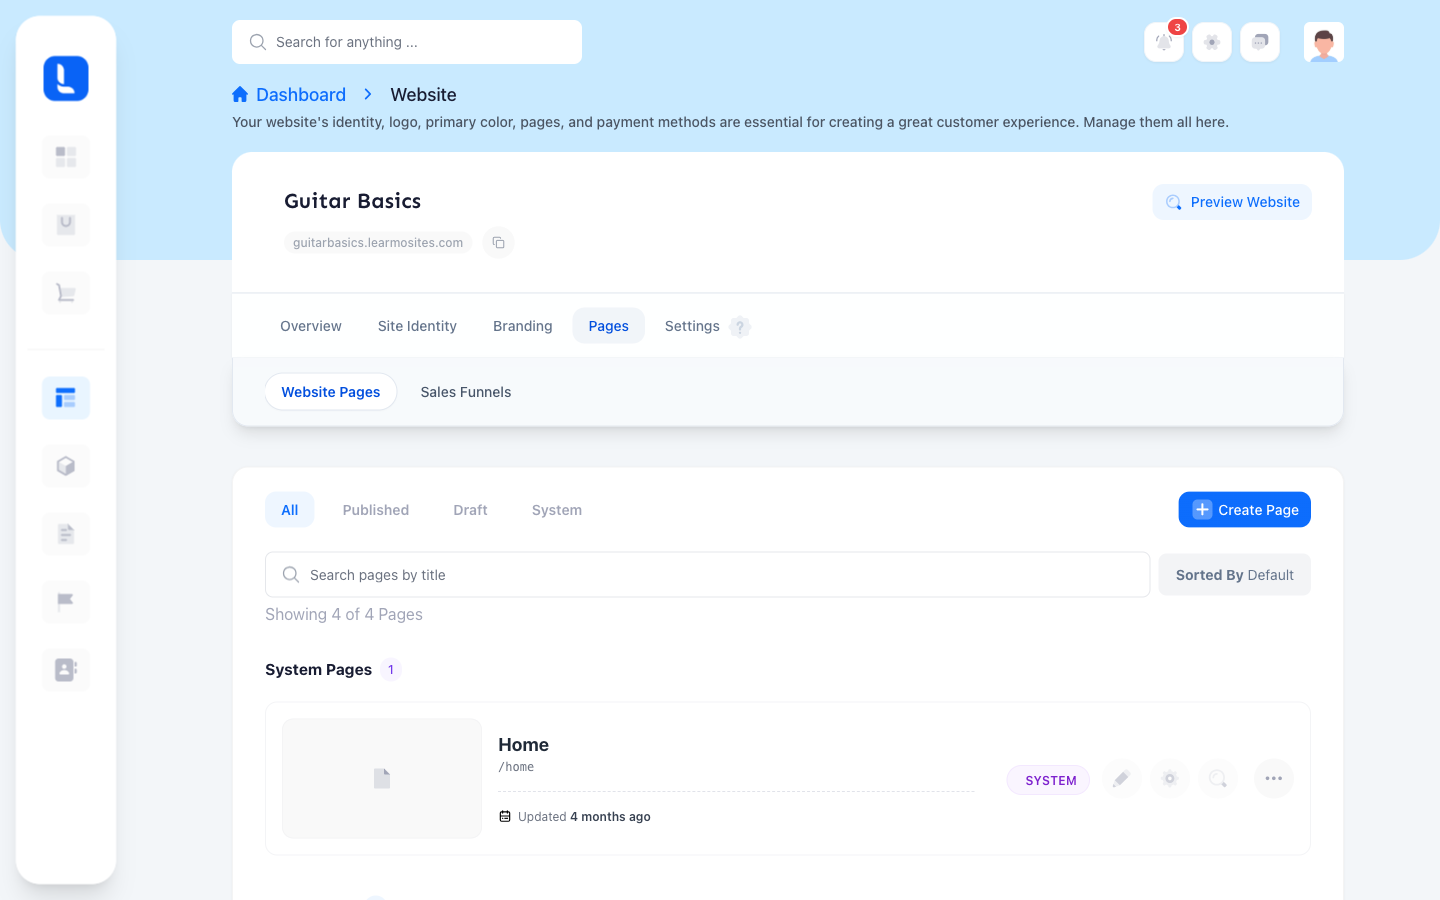The width and height of the screenshot is (1440, 900).
Task: Select the Website Pages sub-tab
Action: (331, 392)
